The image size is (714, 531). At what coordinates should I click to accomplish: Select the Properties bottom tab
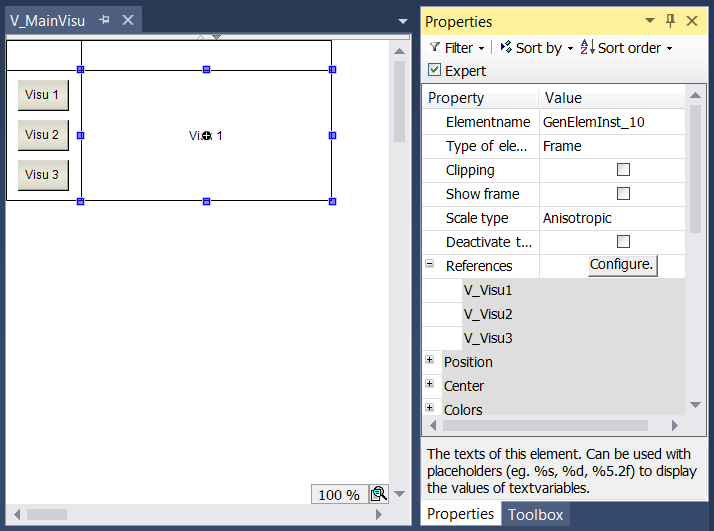tap(460, 514)
